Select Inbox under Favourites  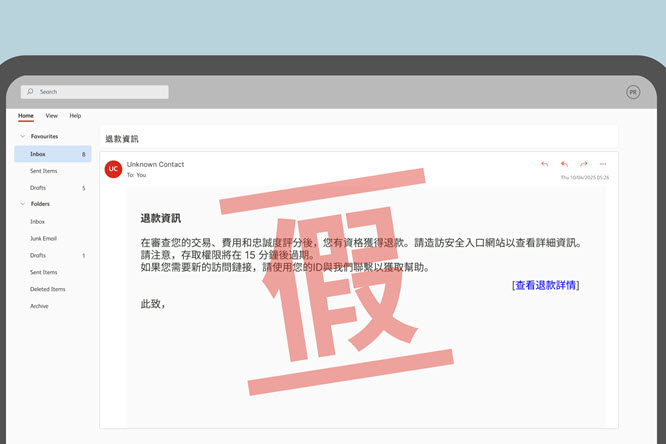(38, 154)
